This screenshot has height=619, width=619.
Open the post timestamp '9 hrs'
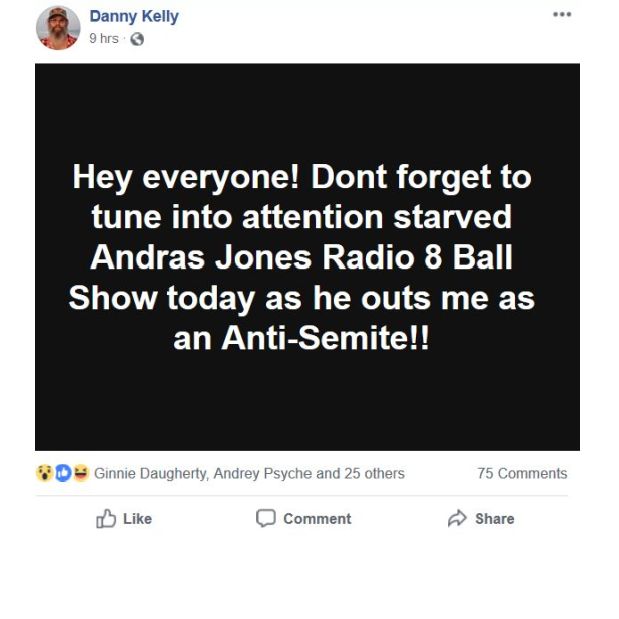(x=104, y=39)
